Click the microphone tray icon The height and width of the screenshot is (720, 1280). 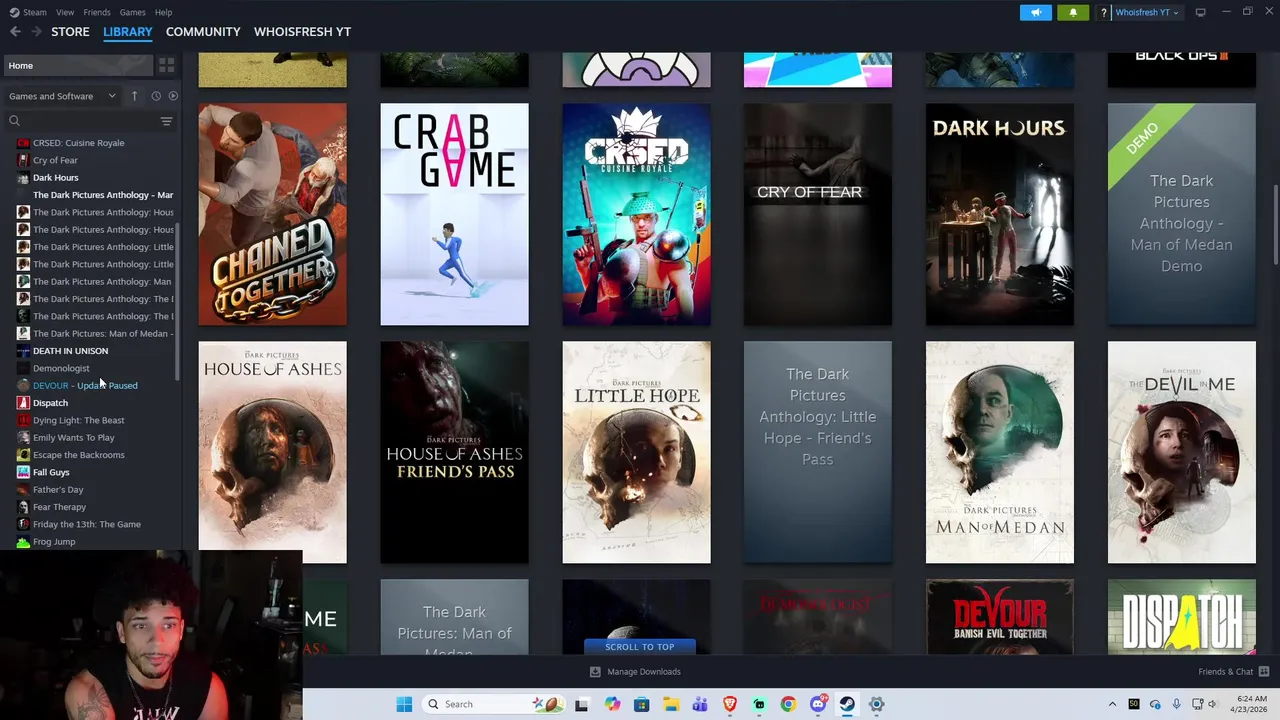point(1177,704)
